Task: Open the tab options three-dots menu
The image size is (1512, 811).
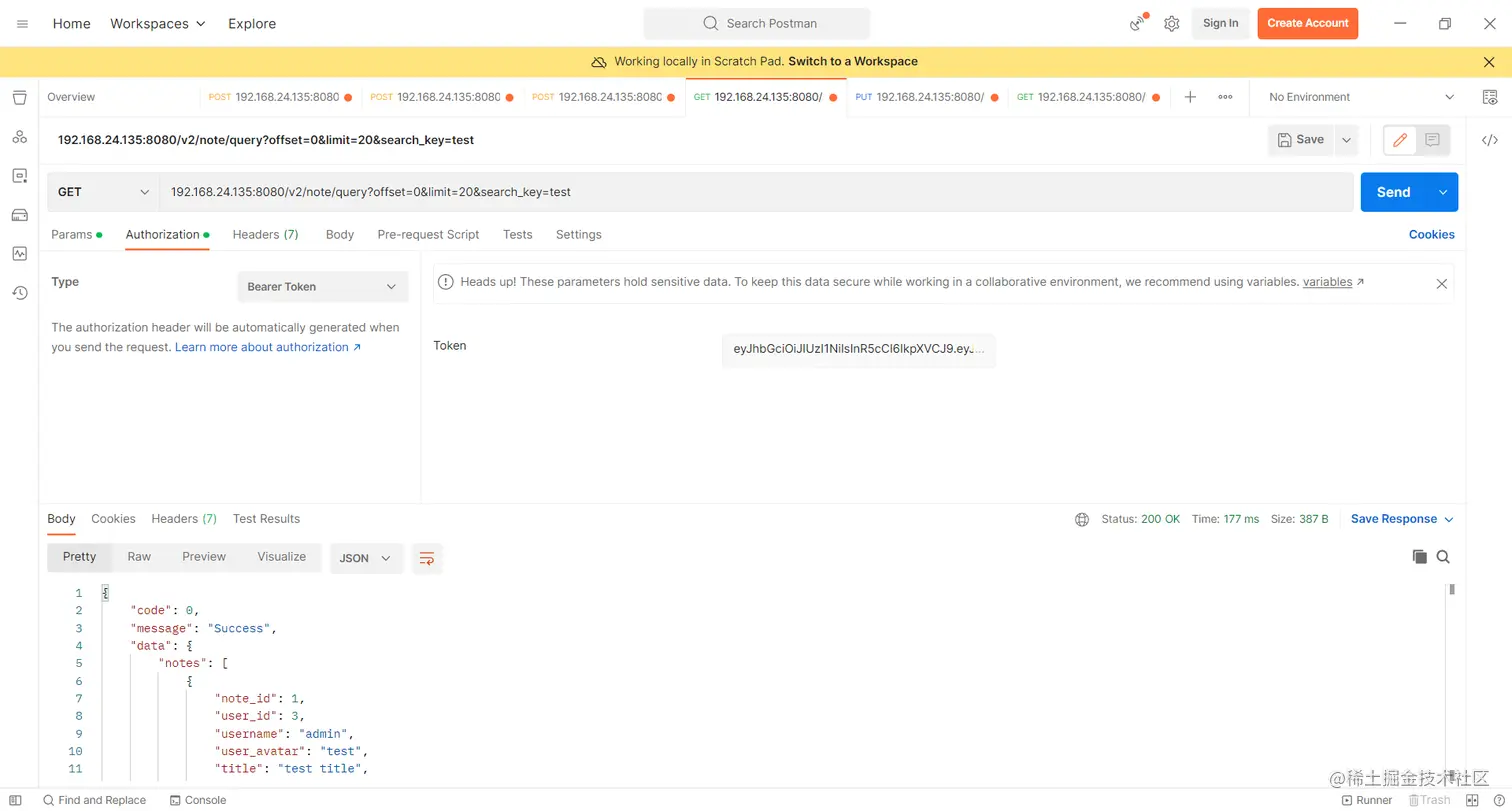Action: pyautogui.click(x=1225, y=97)
